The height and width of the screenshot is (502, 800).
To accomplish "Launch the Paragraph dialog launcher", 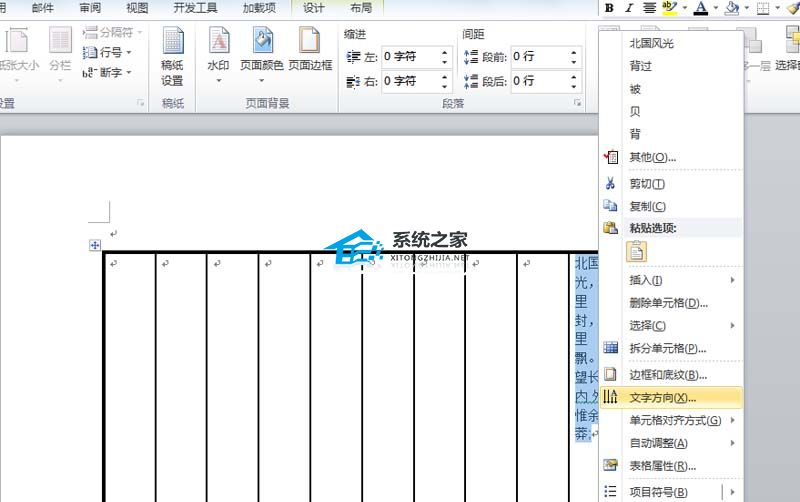I will pyautogui.click(x=577, y=103).
